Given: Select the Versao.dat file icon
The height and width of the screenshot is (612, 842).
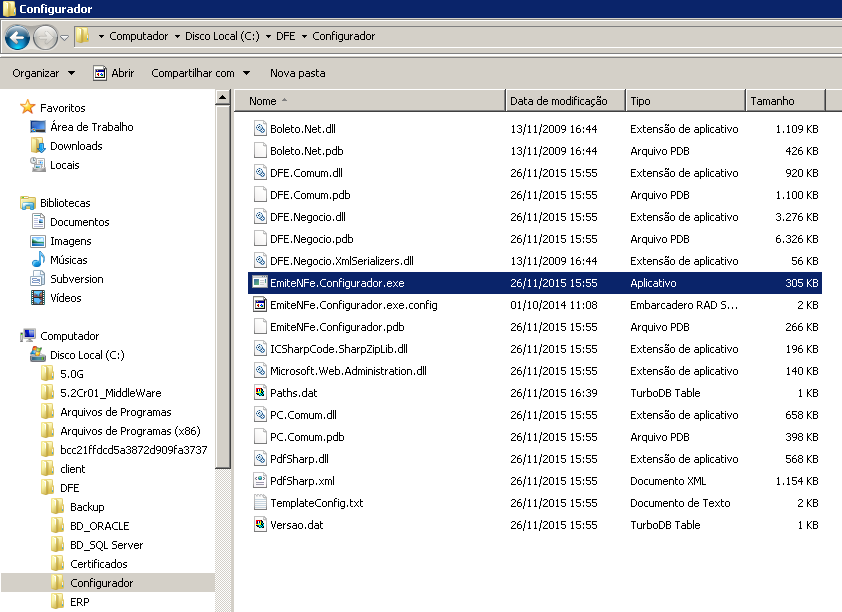Looking at the screenshot, I should (x=260, y=524).
